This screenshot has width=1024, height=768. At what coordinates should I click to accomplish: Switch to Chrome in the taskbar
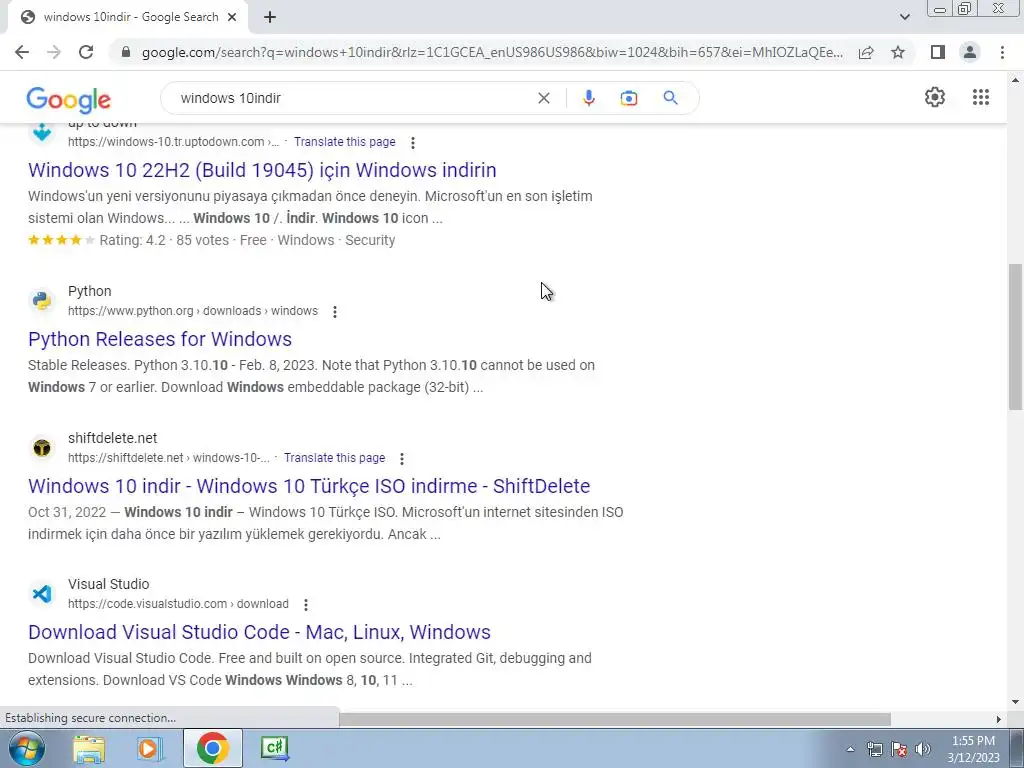click(212, 748)
